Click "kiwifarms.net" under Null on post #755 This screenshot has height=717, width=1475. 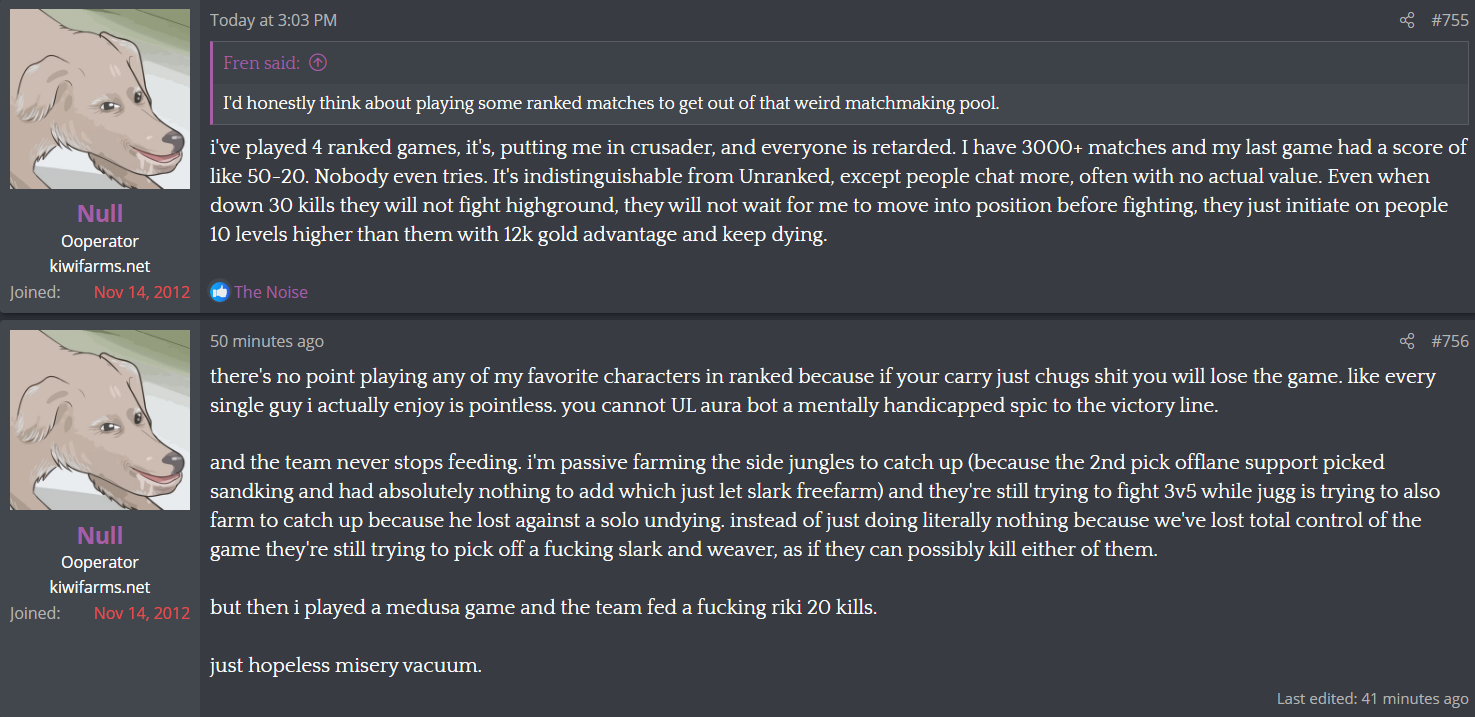tap(100, 266)
